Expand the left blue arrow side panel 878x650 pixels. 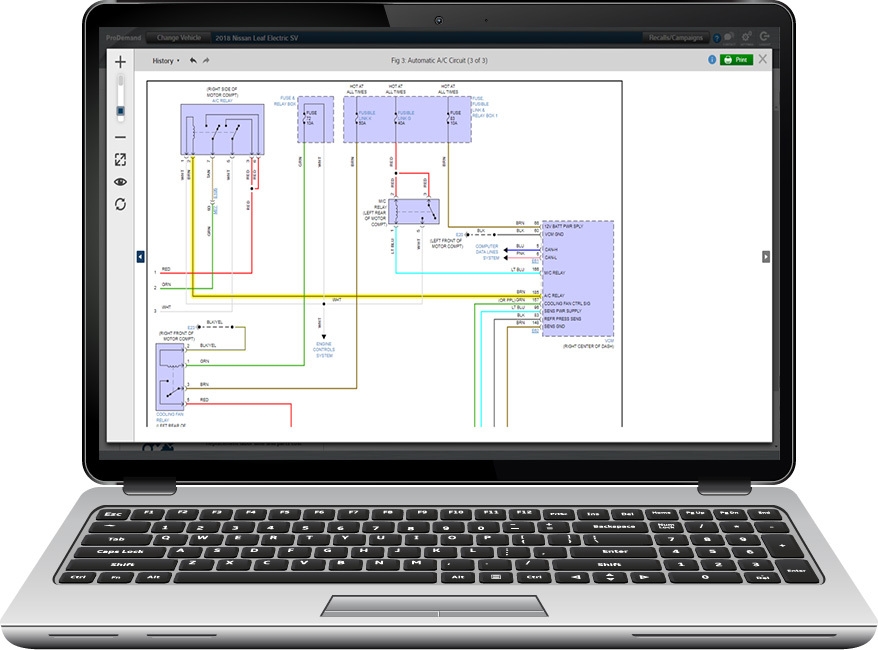(x=140, y=258)
